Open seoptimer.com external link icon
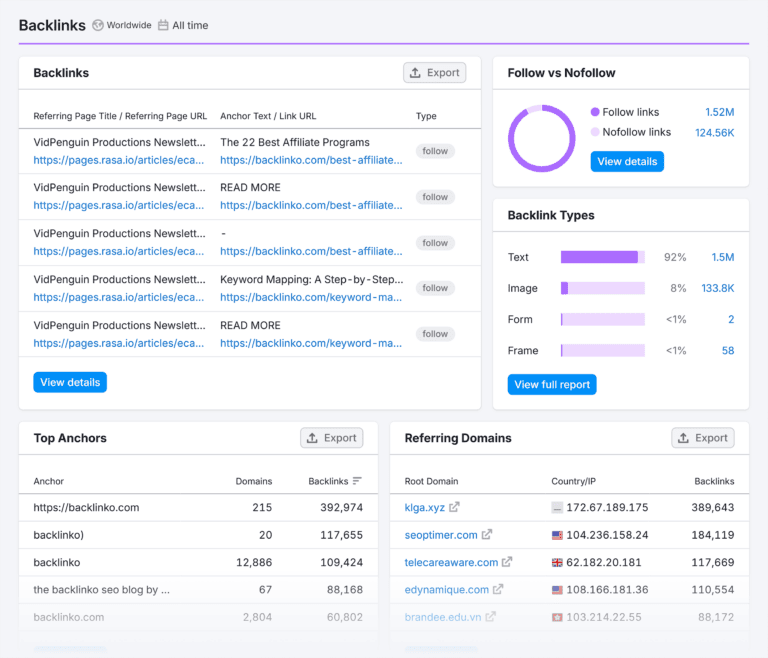Image resolution: width=768 pixels, height=658 pixels. (487, 535)
